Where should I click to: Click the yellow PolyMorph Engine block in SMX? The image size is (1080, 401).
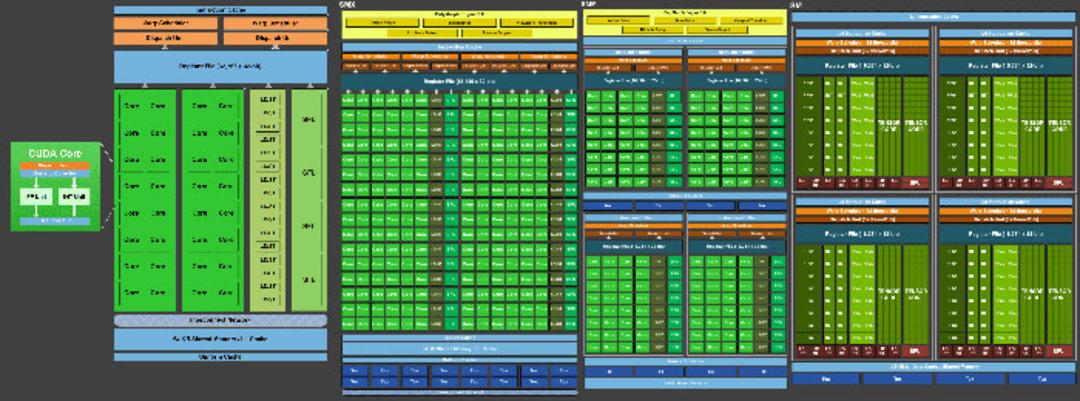[x=459, y=23]
